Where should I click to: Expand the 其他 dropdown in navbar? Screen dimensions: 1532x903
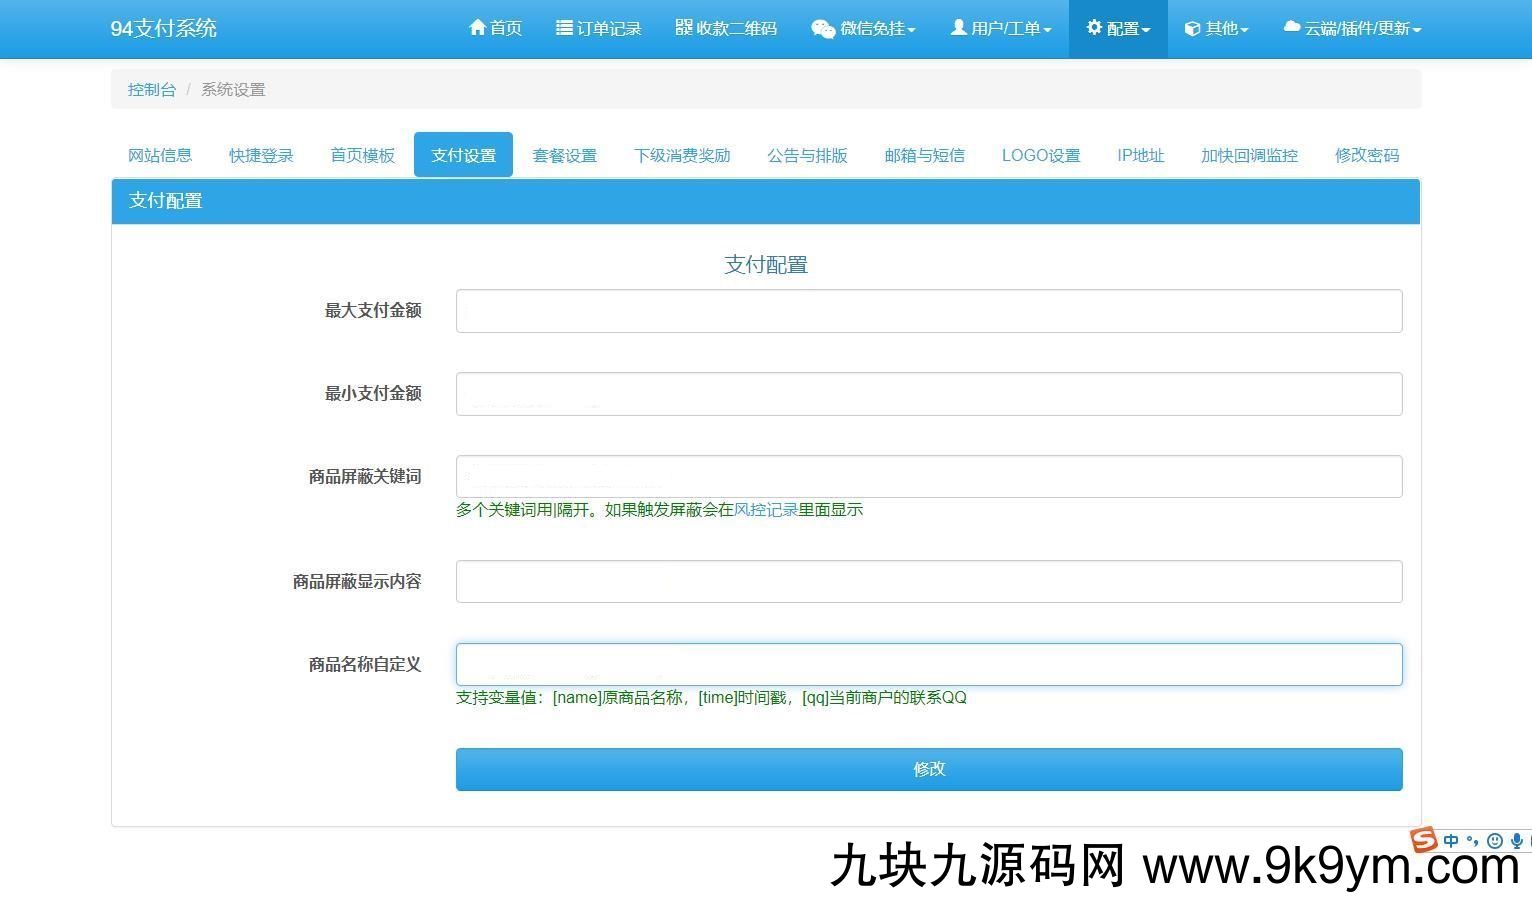click(x=1216, y=29)
